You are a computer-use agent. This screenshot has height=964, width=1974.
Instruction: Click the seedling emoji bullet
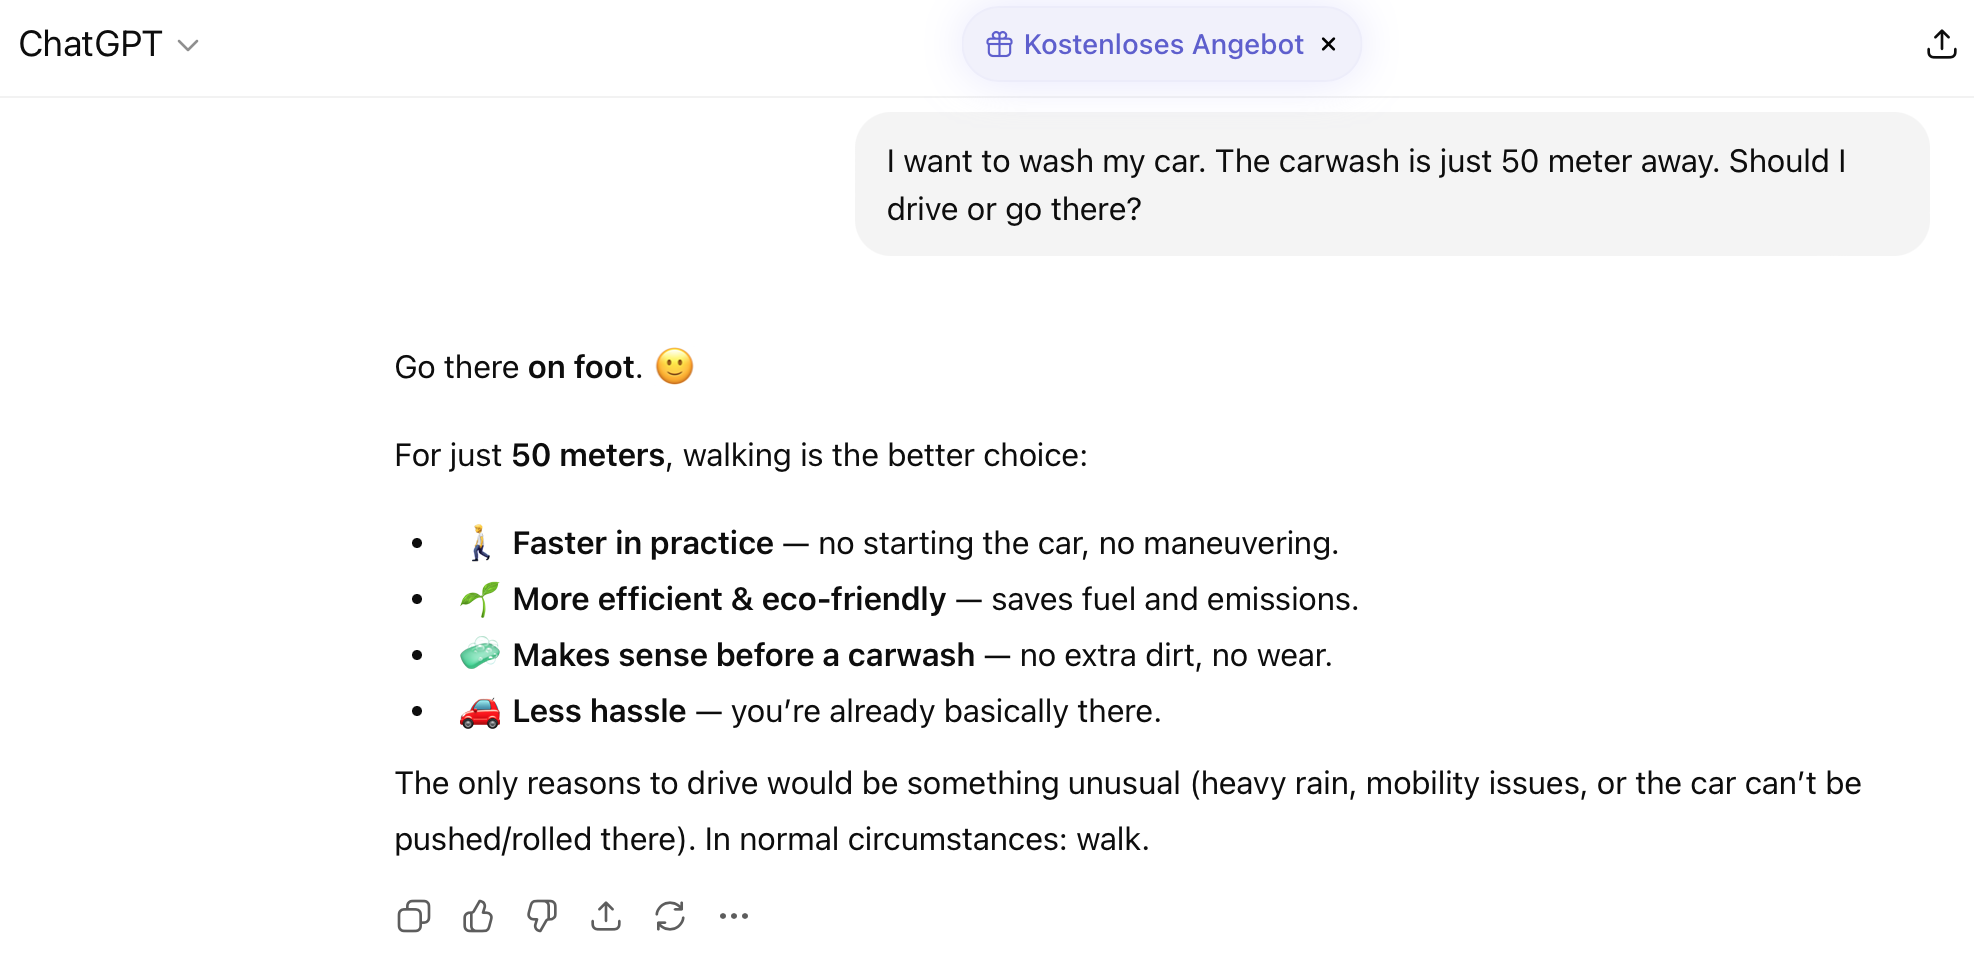480,599
